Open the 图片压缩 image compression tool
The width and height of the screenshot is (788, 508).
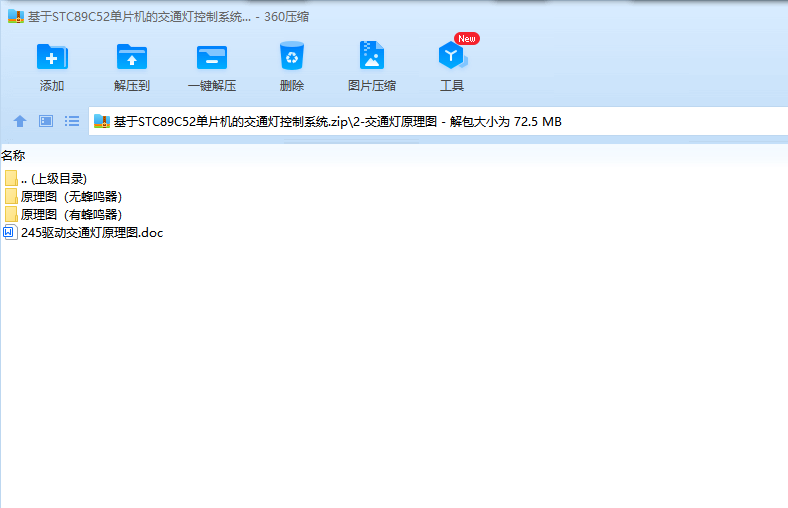(372, 55)
